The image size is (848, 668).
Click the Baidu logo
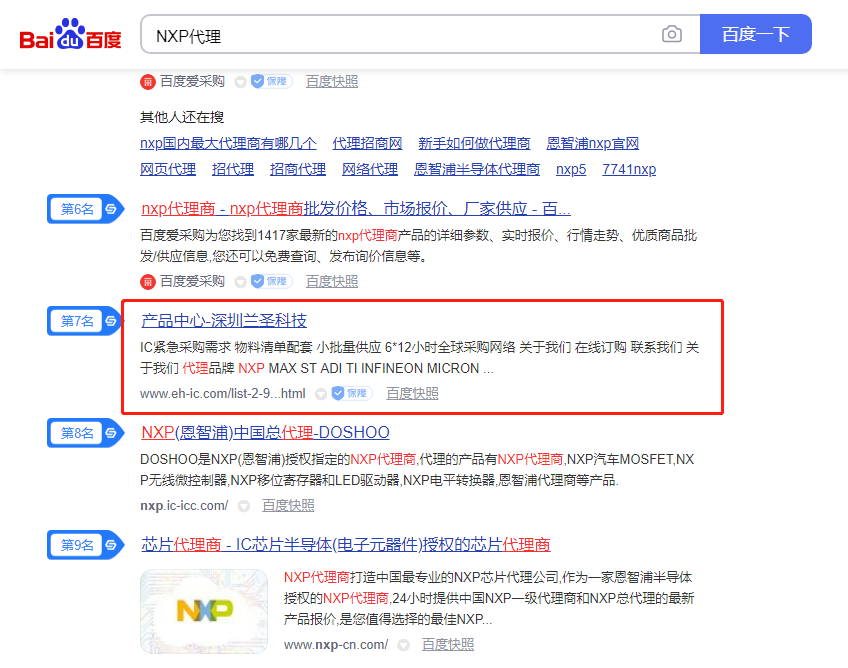(71, 36)
